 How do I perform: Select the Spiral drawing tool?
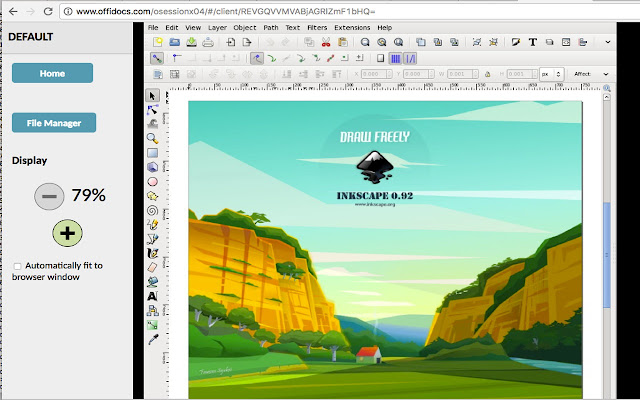[152, 210]
